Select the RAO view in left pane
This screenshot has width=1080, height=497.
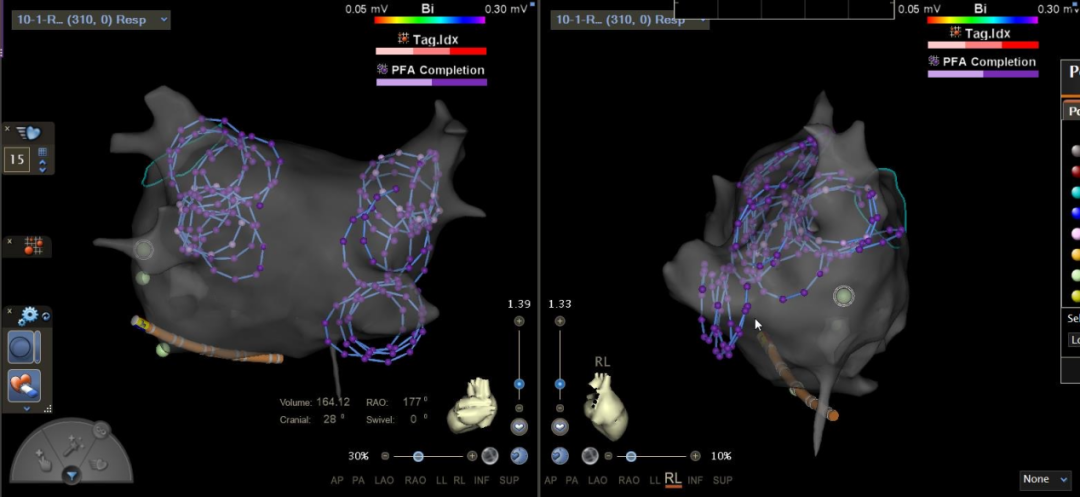pyautogui.click(x=414, y=481)
